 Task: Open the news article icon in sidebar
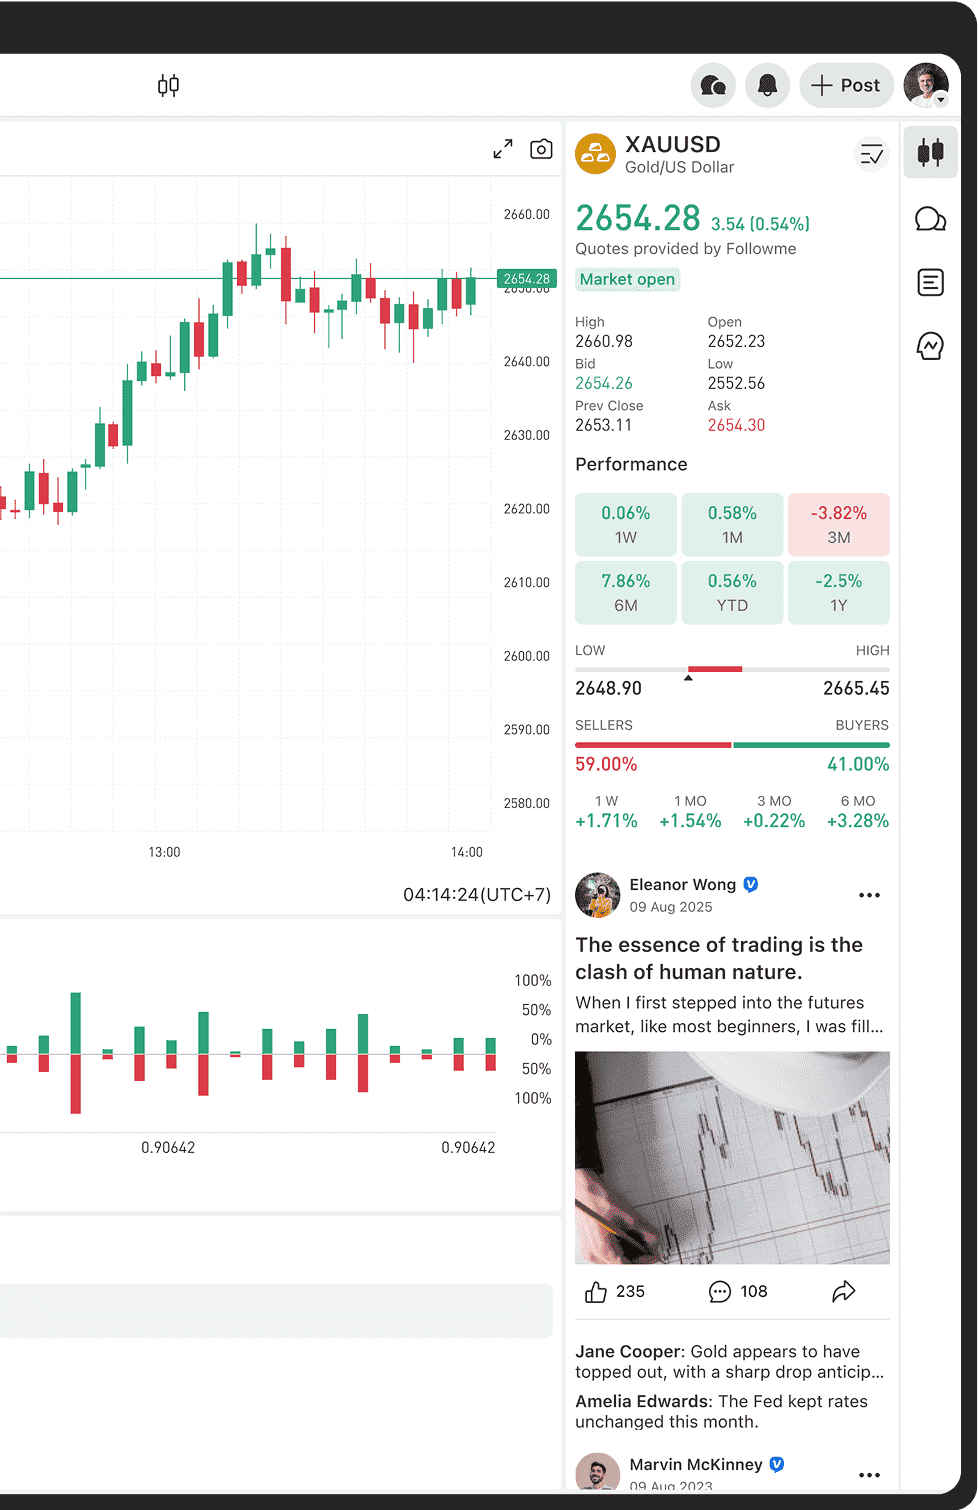930,283
